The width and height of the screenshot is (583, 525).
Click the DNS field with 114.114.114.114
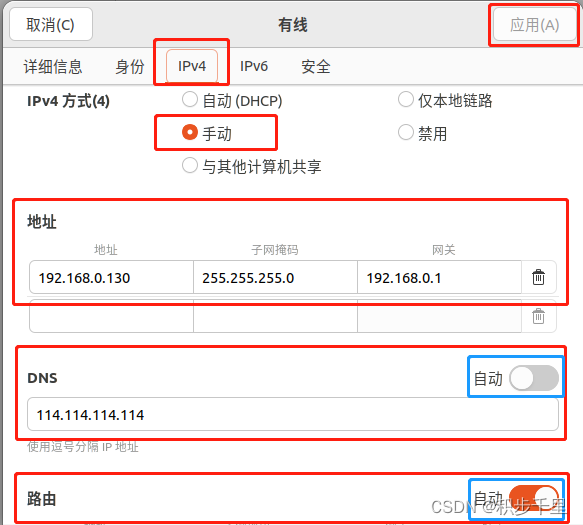pyautogui.click(x=293, y=414)
